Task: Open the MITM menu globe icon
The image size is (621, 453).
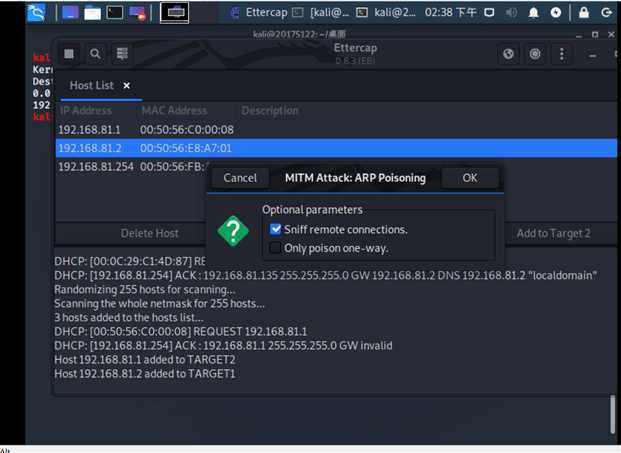Action: click(x=509, y=54)
